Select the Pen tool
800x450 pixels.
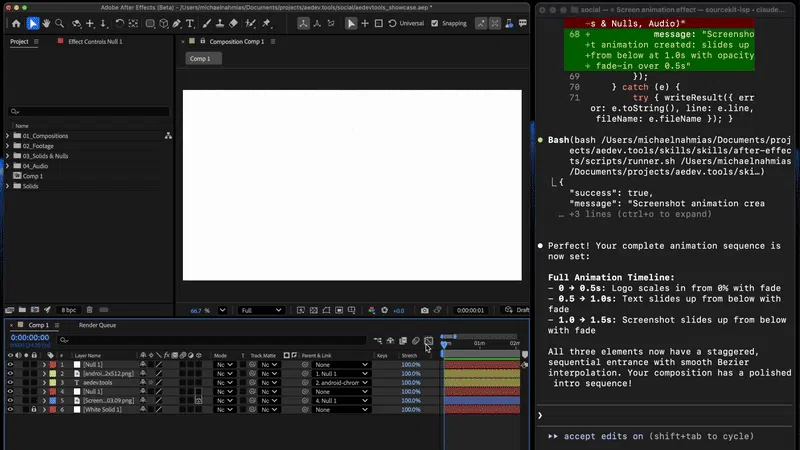tap(177, 23)
